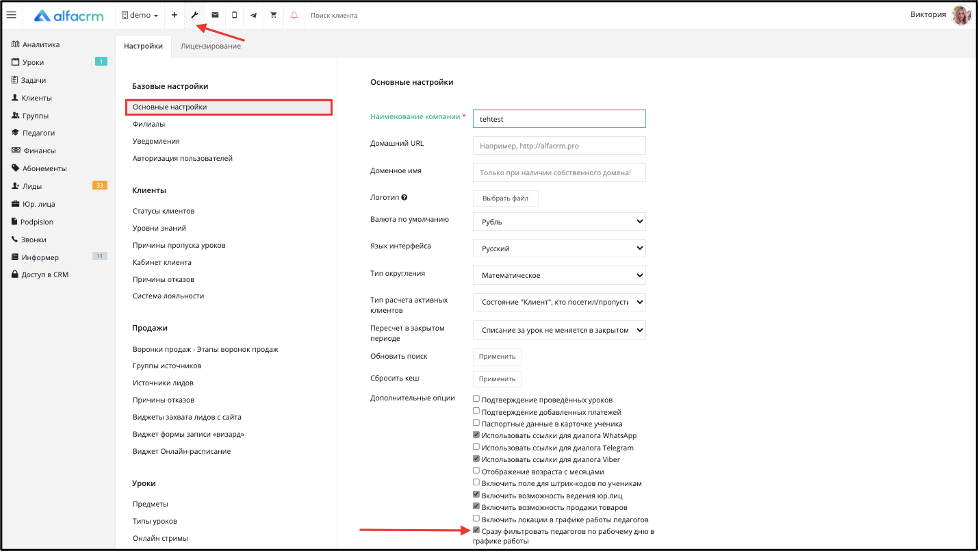Toggle Viber dialog links checkbox
Screen dimensions: 979x552
point(476,458)
